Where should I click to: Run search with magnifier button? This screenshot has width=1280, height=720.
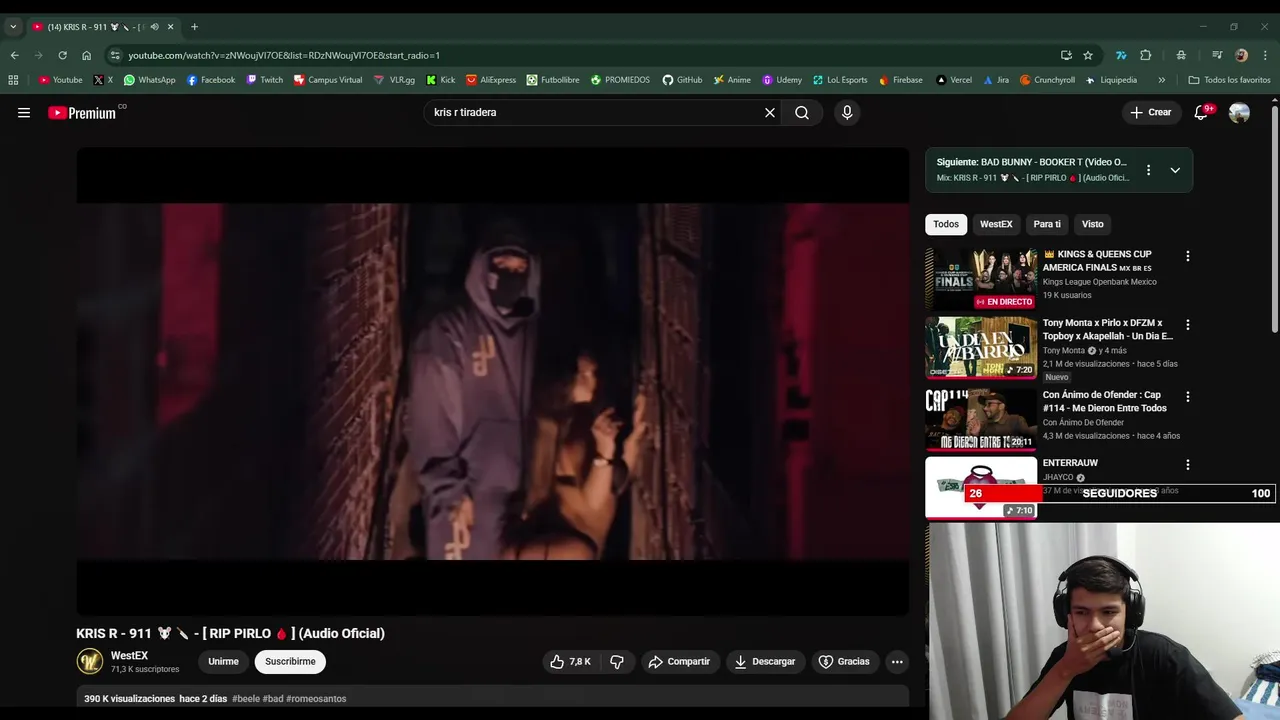click(x=802, y=113)
